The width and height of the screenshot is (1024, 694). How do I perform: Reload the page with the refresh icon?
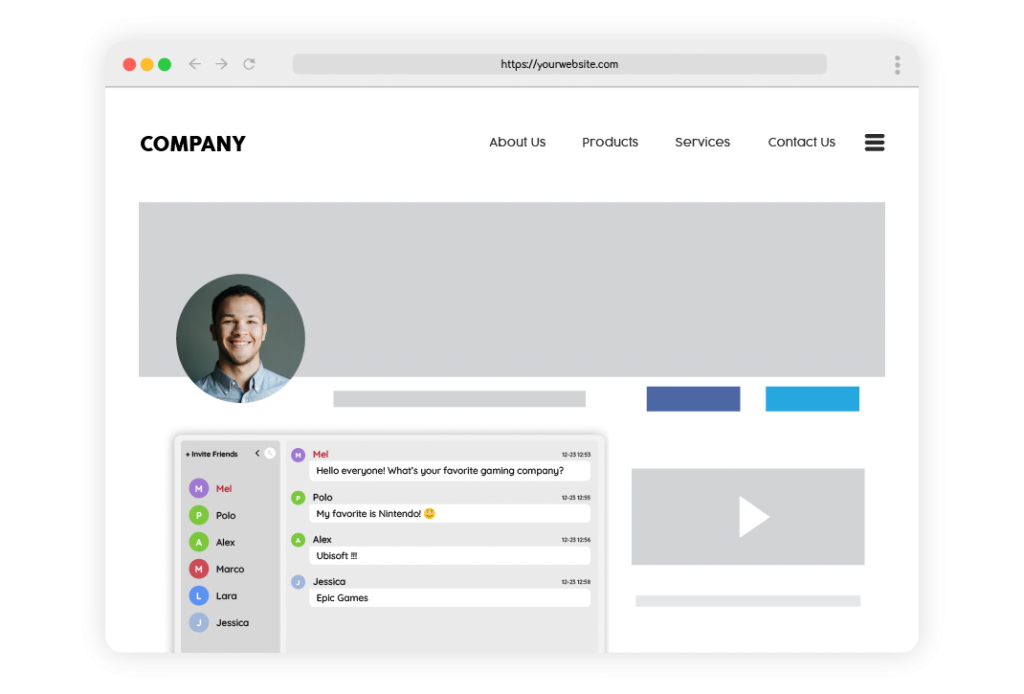click(249, 64)
